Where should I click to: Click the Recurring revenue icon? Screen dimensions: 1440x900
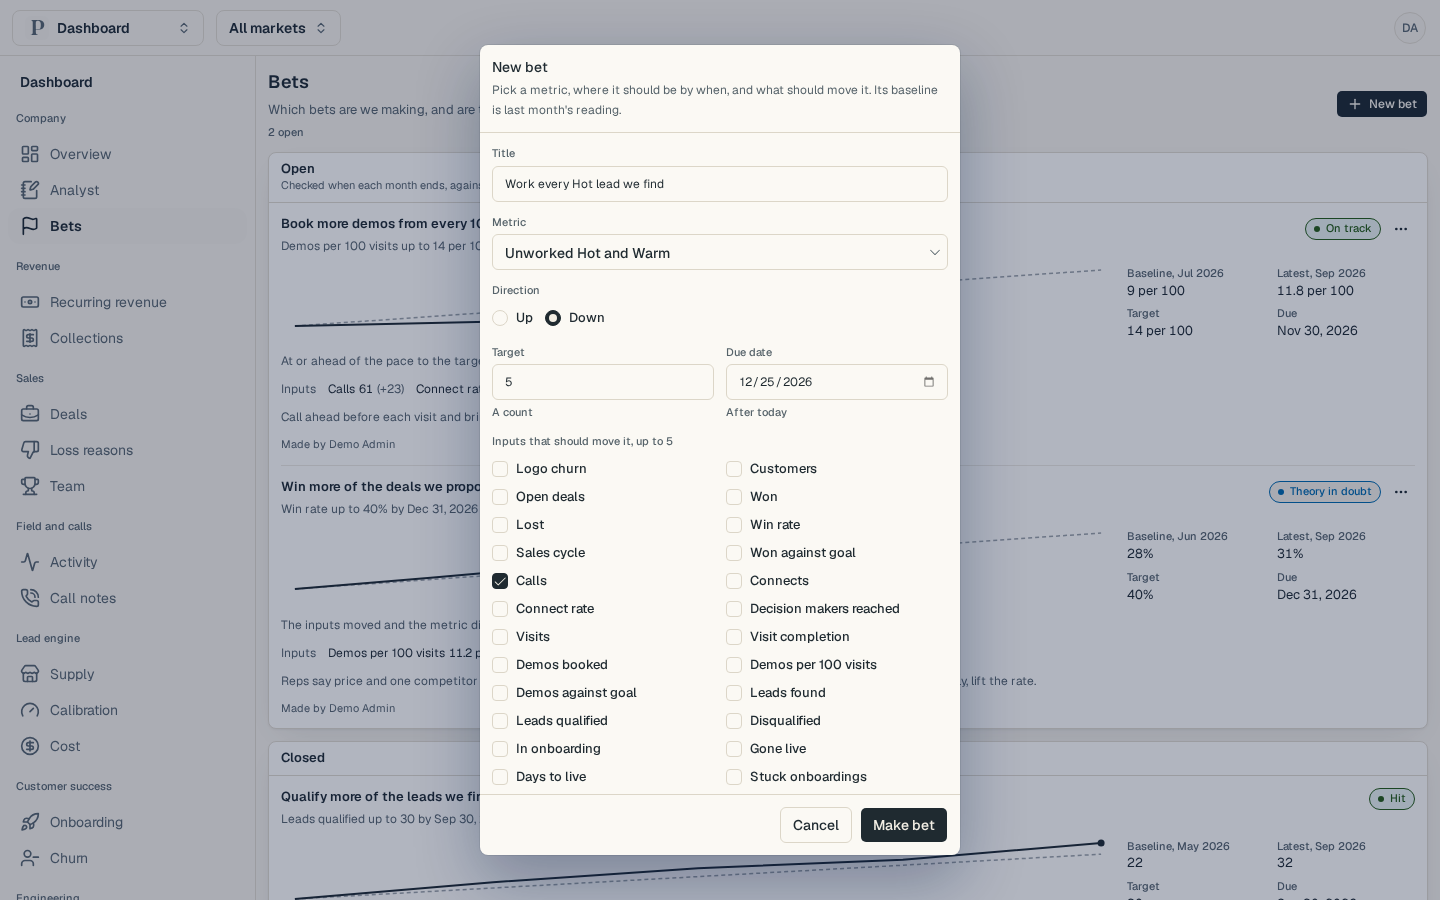30,302
